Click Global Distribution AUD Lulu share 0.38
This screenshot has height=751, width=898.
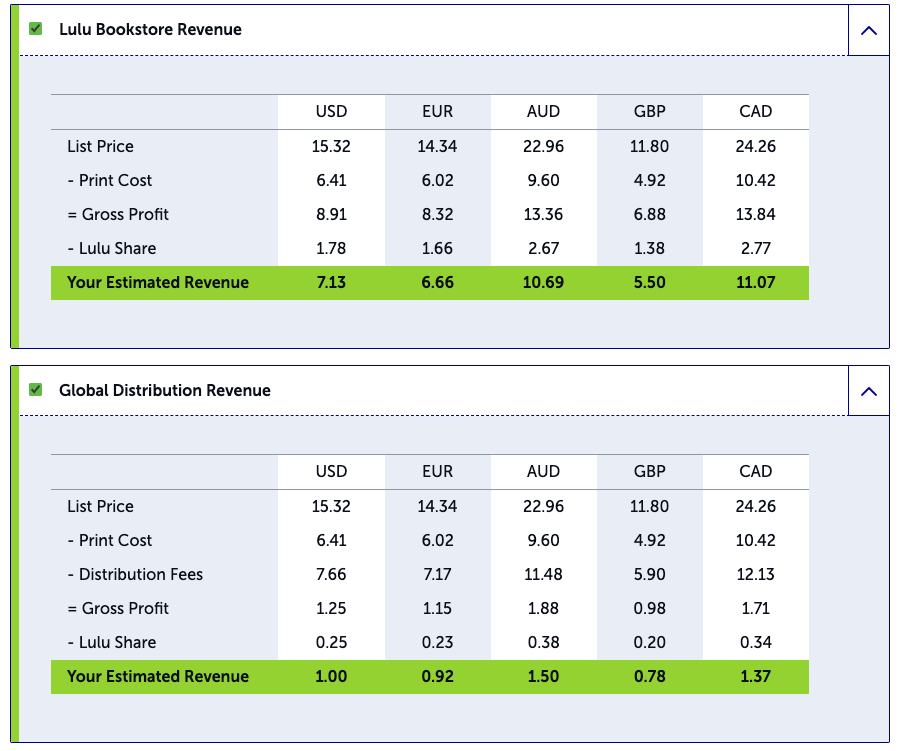coord(543,642)
